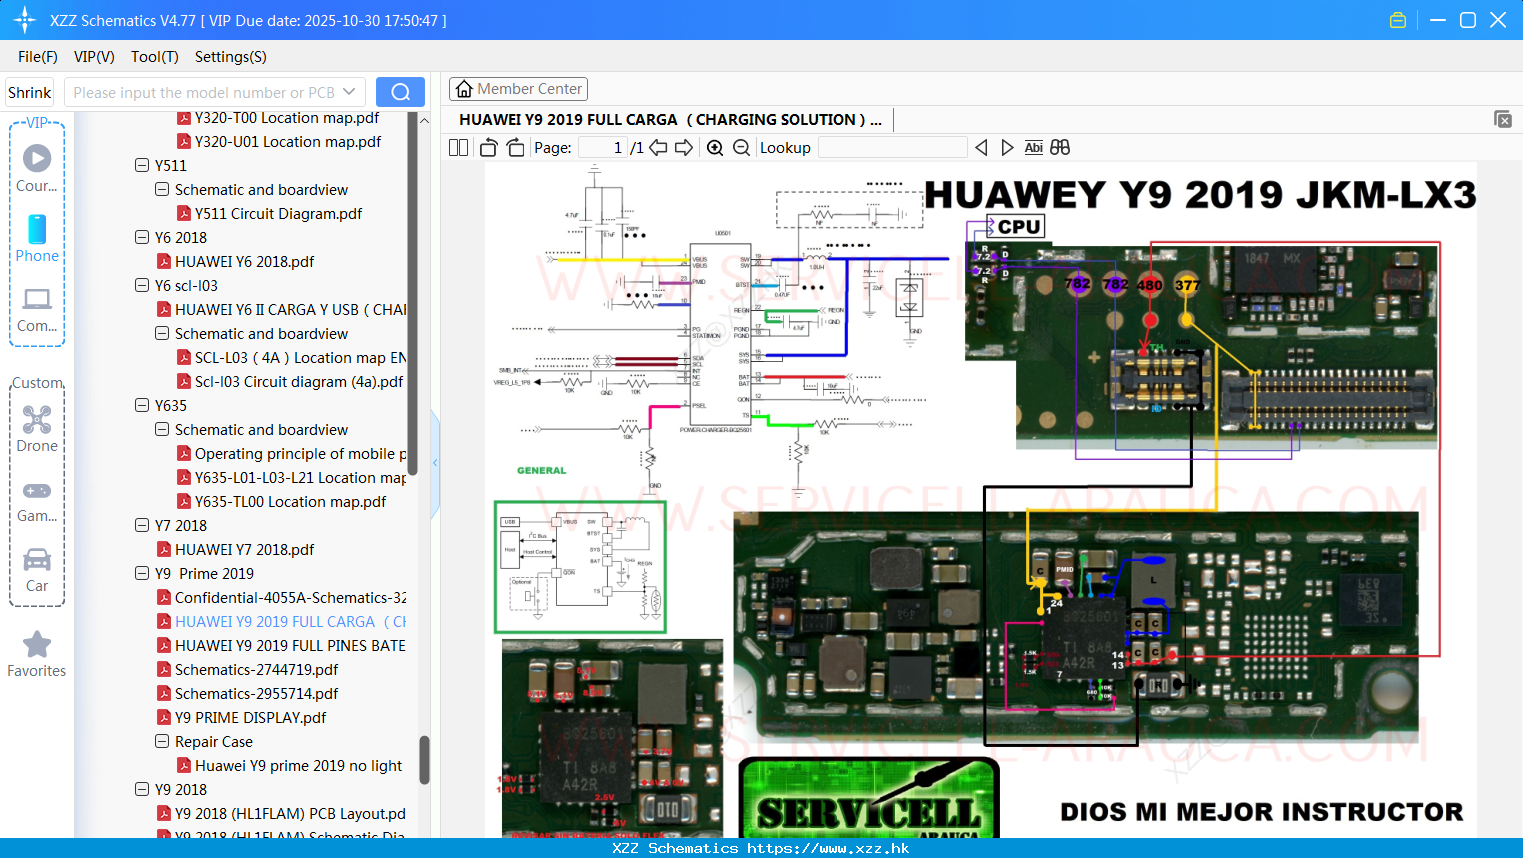Open Scl-l03 Circuit diagram (4a).pdf
The image size is (1523, 858).
click(x=290, y=382)
